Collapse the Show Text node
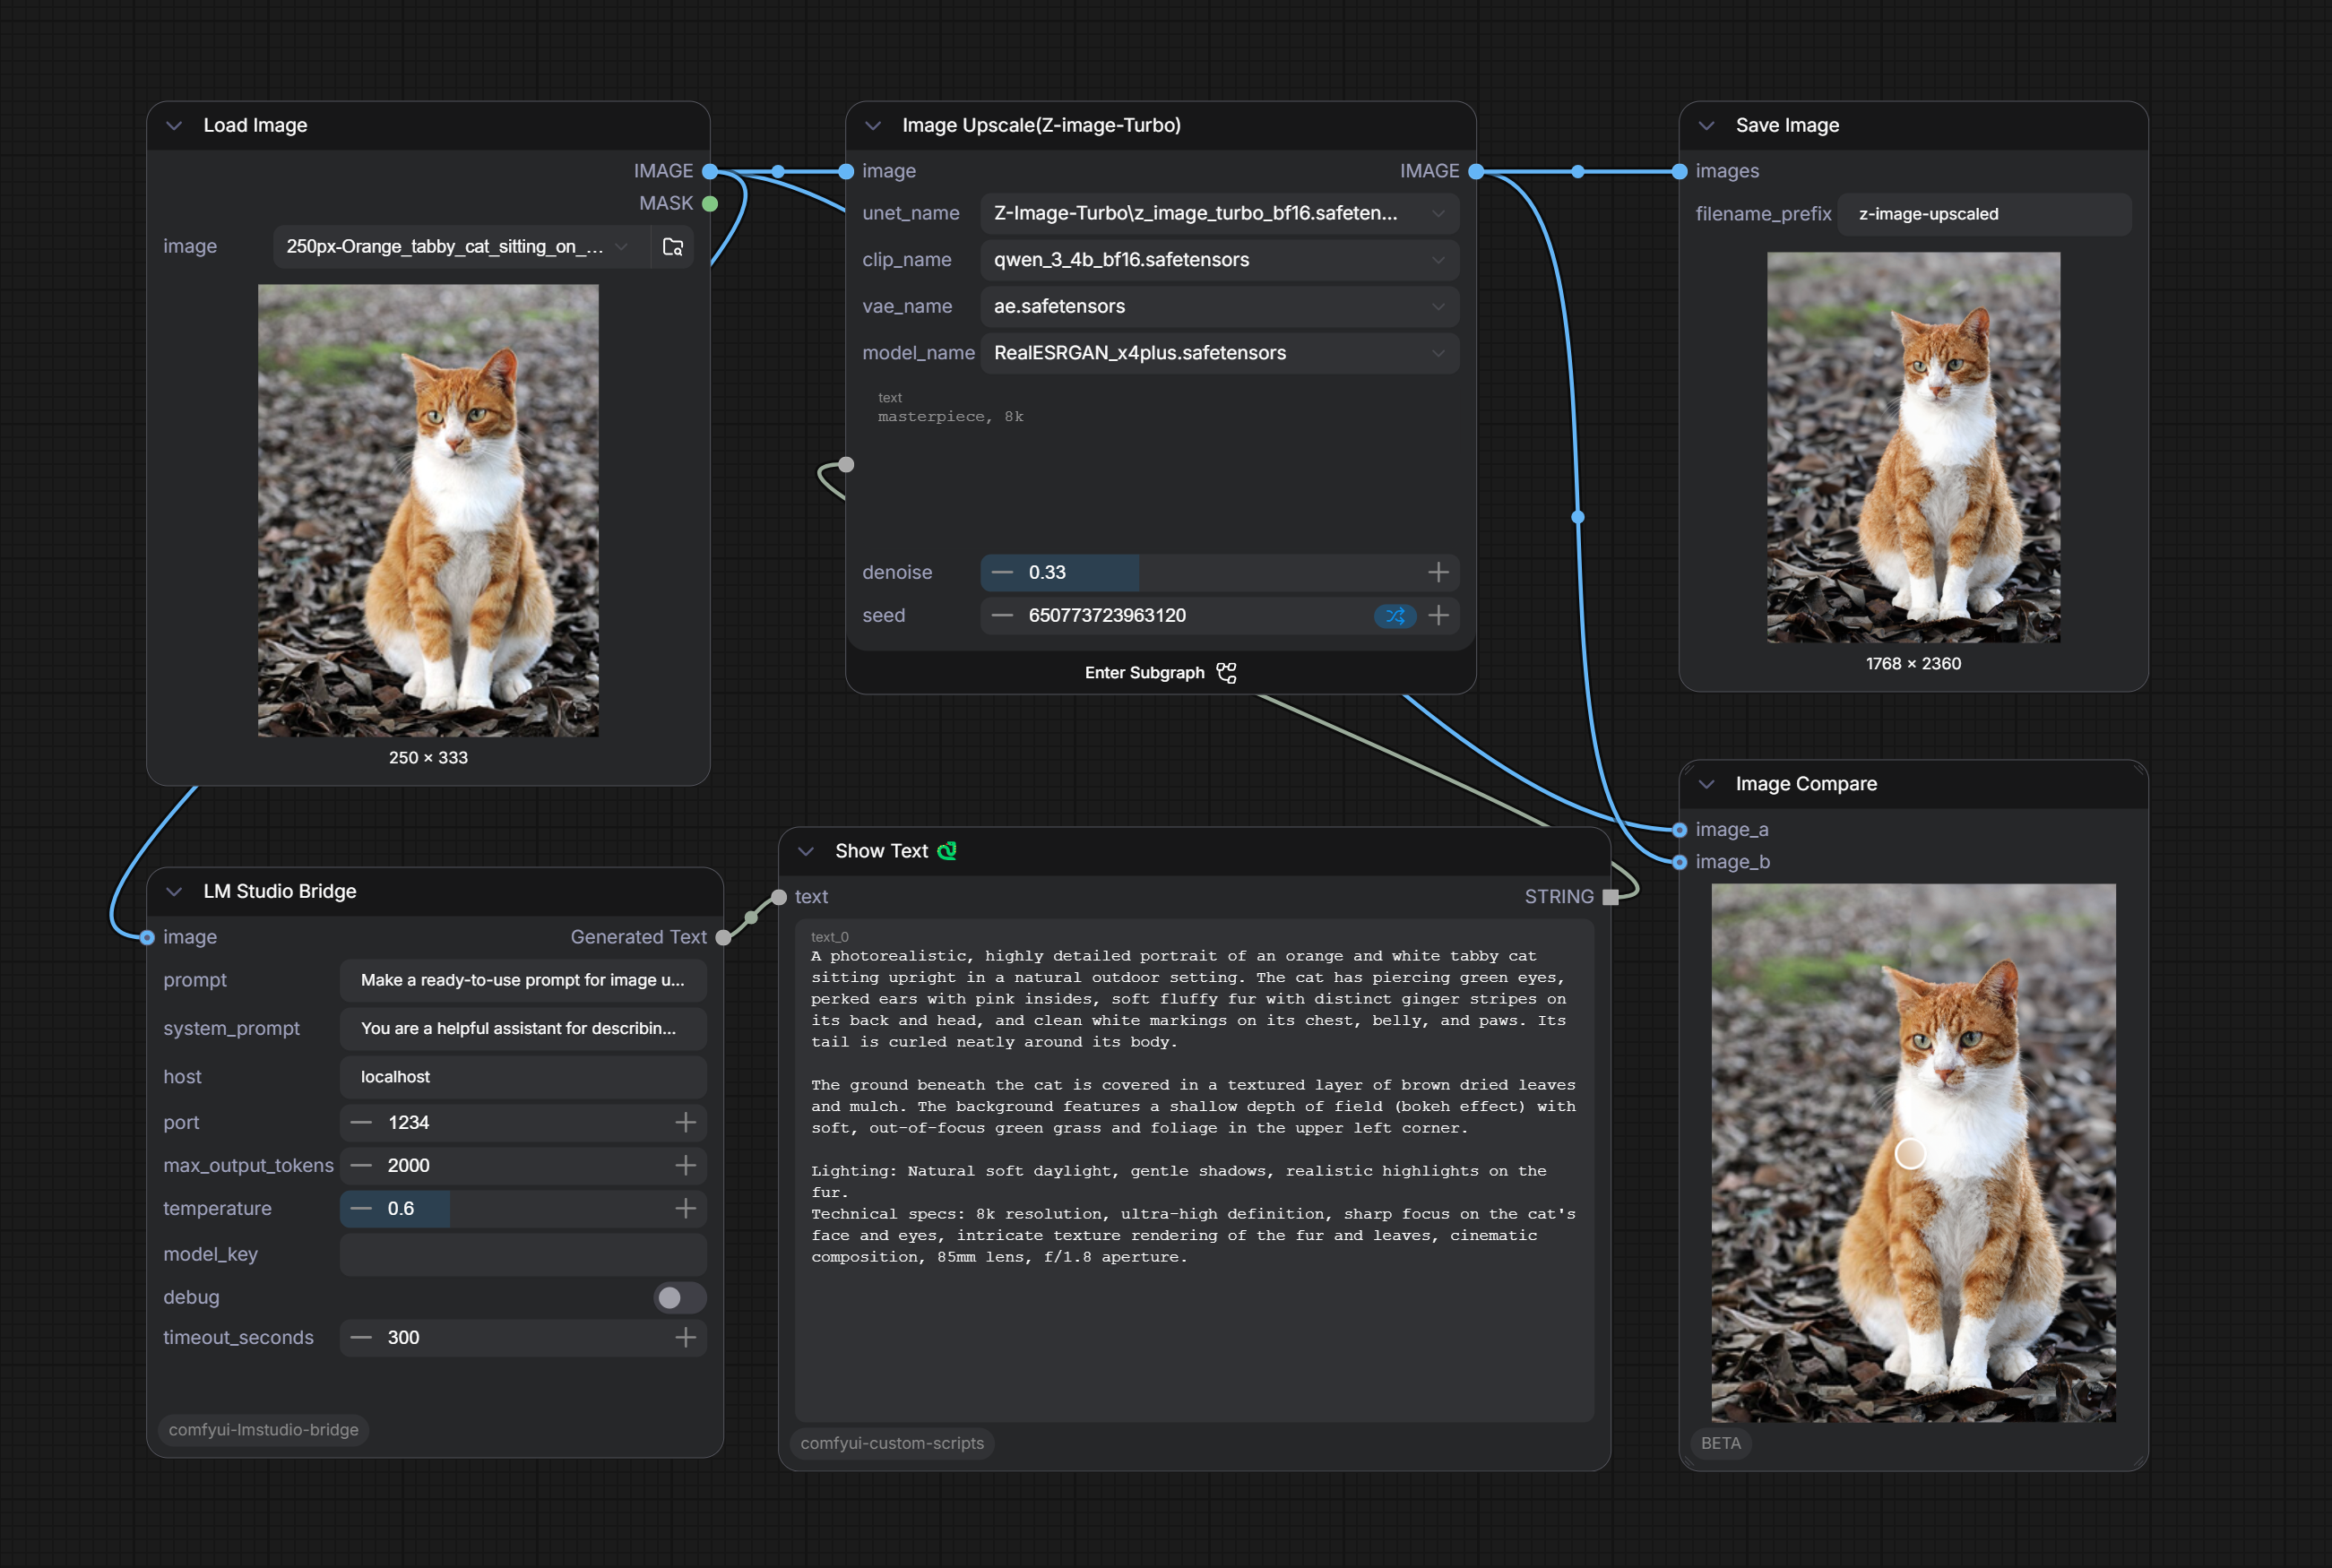This screenshot has height=1568, width=2332. tap(806, 851)
